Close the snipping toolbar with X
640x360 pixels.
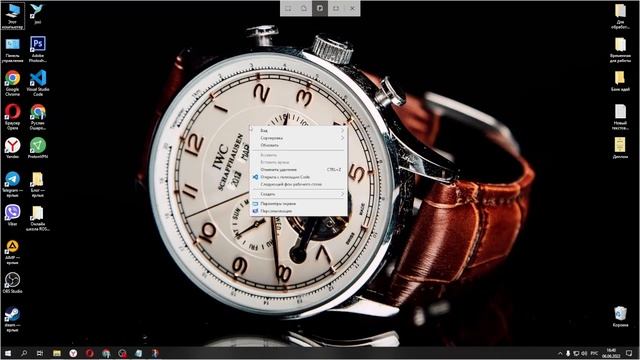pyautogui.click(x=352, y=8)
